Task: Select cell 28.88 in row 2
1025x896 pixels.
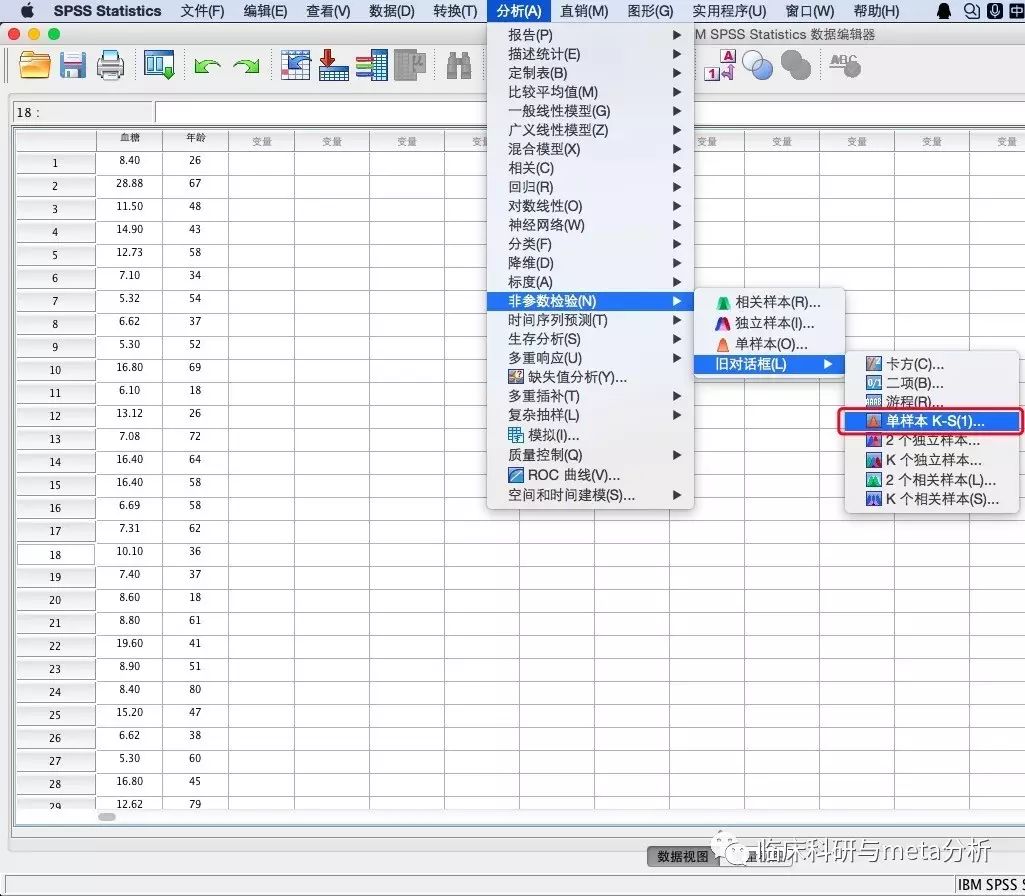Action: coord(129,184)
